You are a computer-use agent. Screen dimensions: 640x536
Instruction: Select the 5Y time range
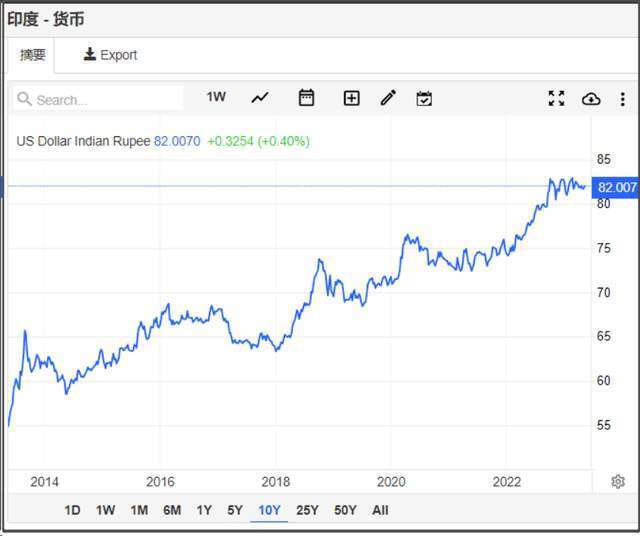pyautogui.click(x=235, y=510)
